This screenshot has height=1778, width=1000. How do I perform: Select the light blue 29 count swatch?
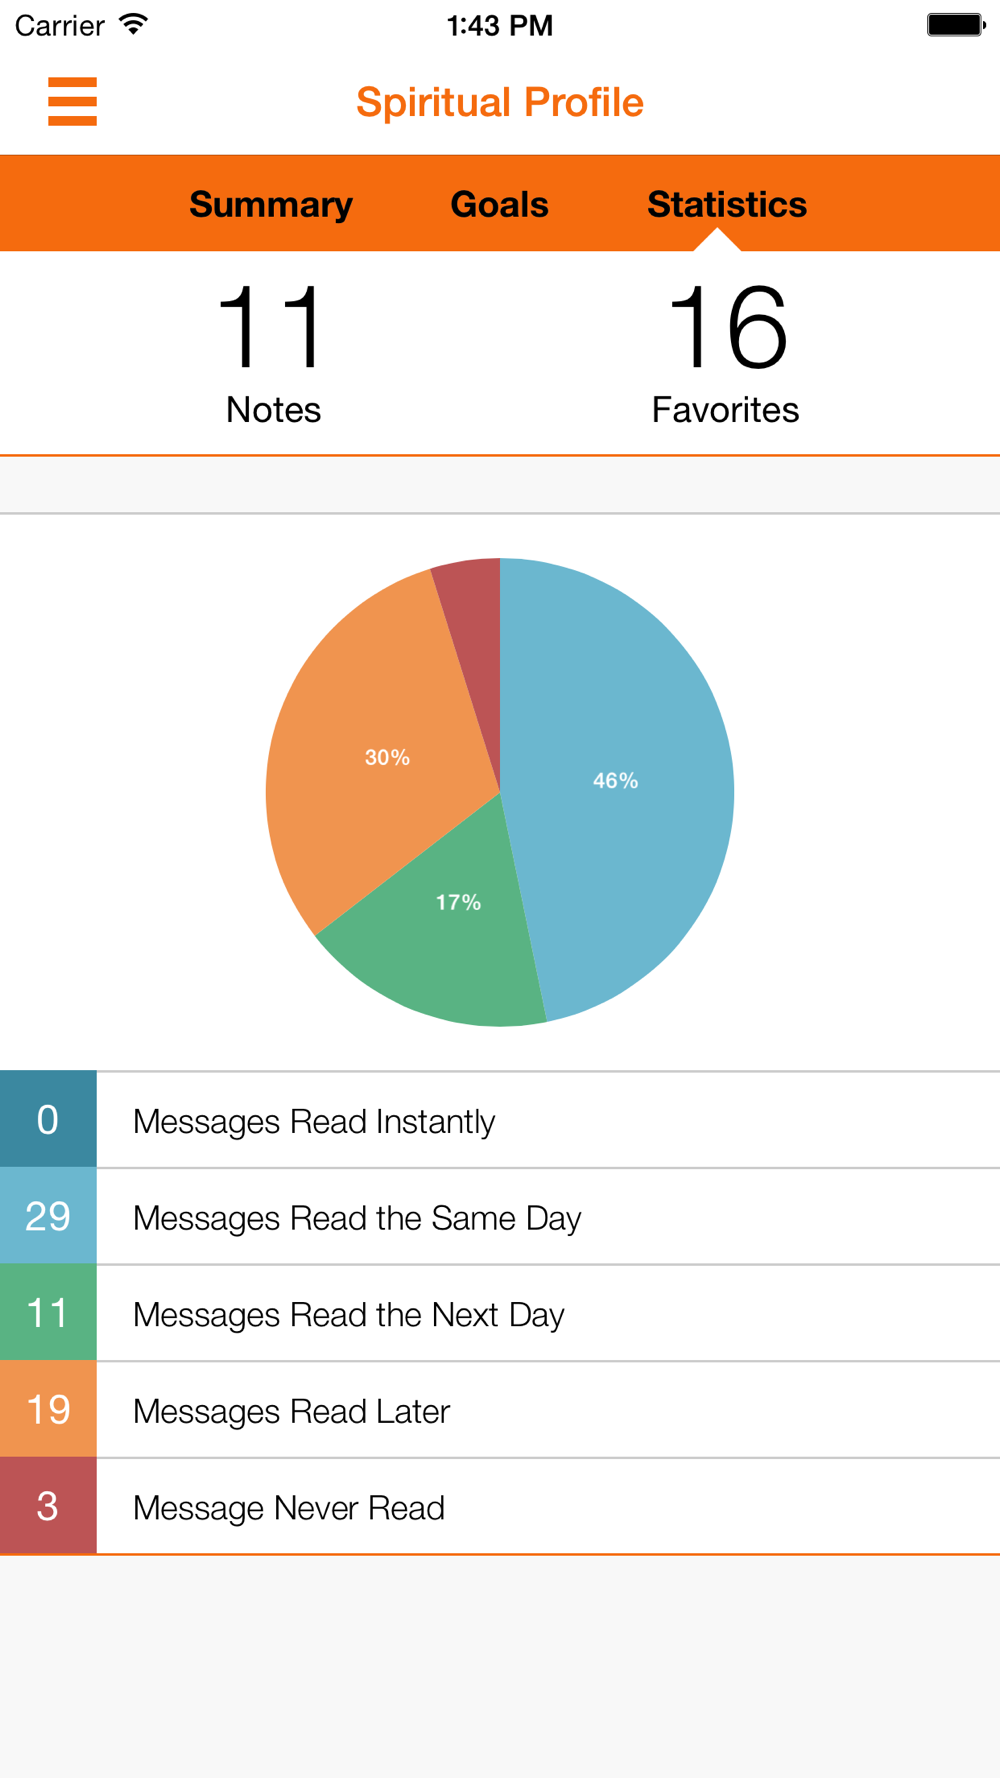point(48,1216)
